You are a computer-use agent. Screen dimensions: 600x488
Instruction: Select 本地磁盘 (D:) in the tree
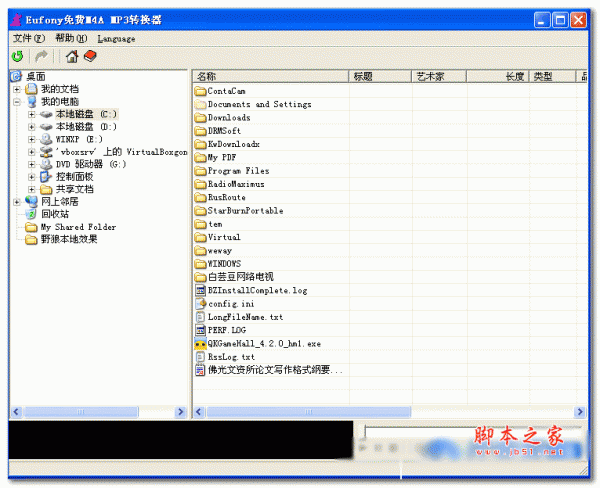tap(86, 127)
